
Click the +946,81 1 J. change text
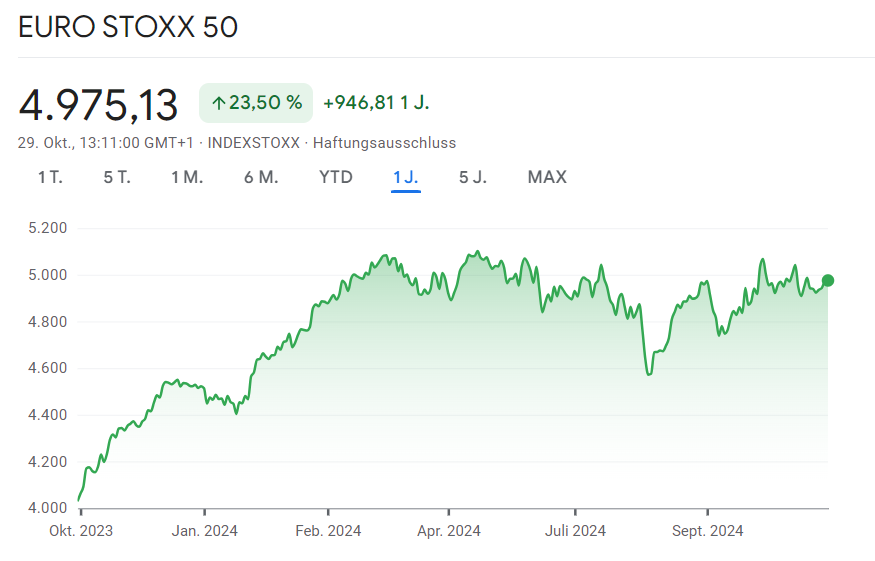[377, 103]
